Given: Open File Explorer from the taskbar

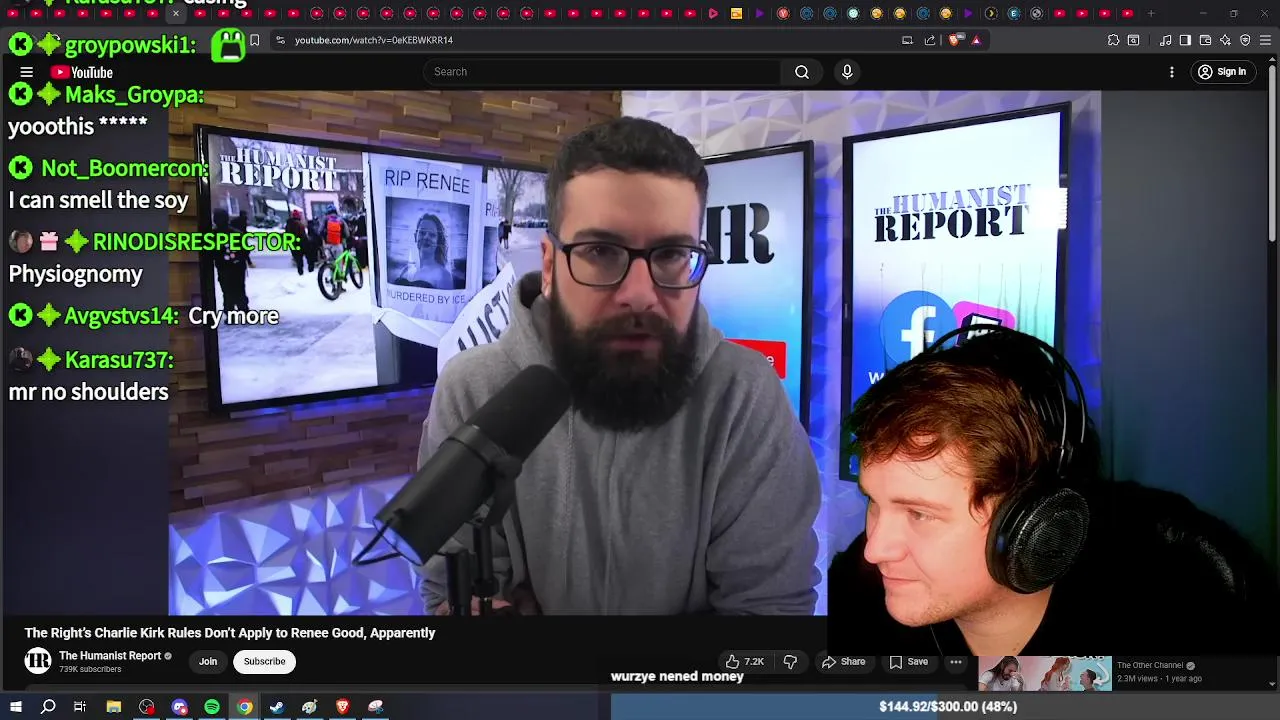Looking at the screenshot, I should [x=114, y=707].
